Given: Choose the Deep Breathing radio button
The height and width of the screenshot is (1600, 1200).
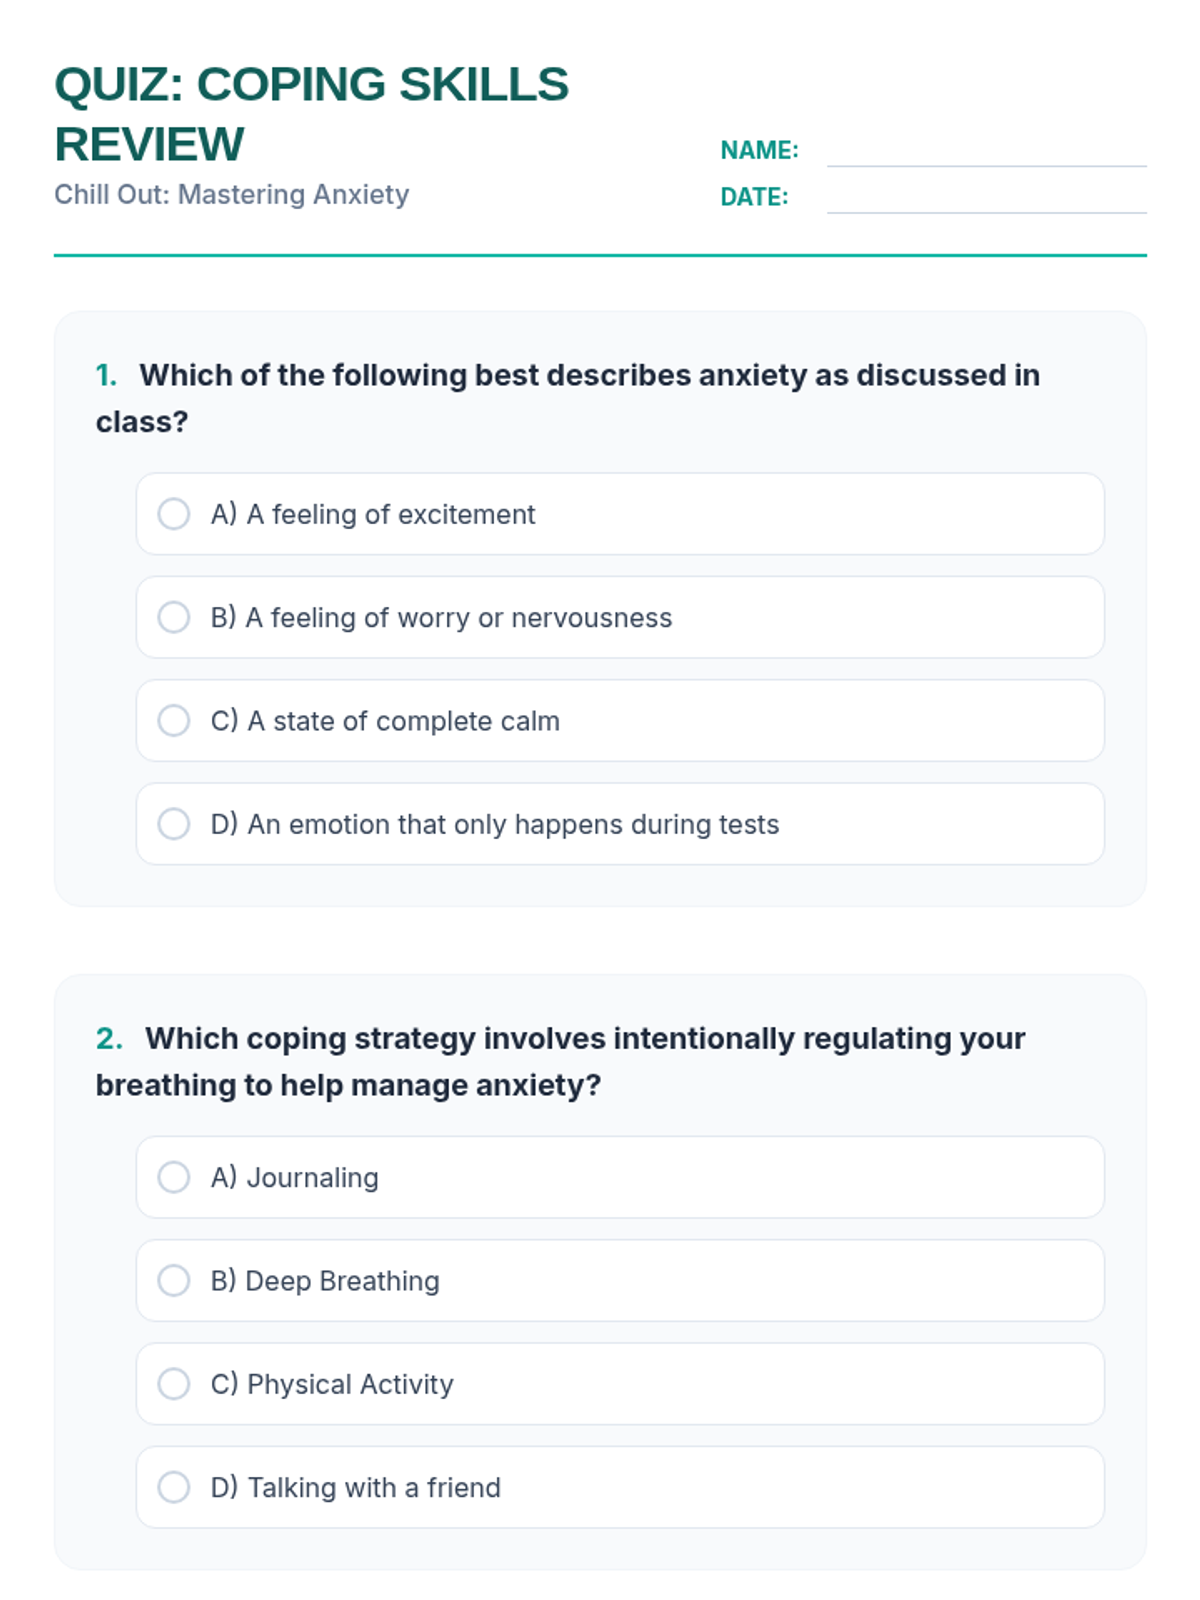Looking at the screenshot, I should (x=174, y=1280).
